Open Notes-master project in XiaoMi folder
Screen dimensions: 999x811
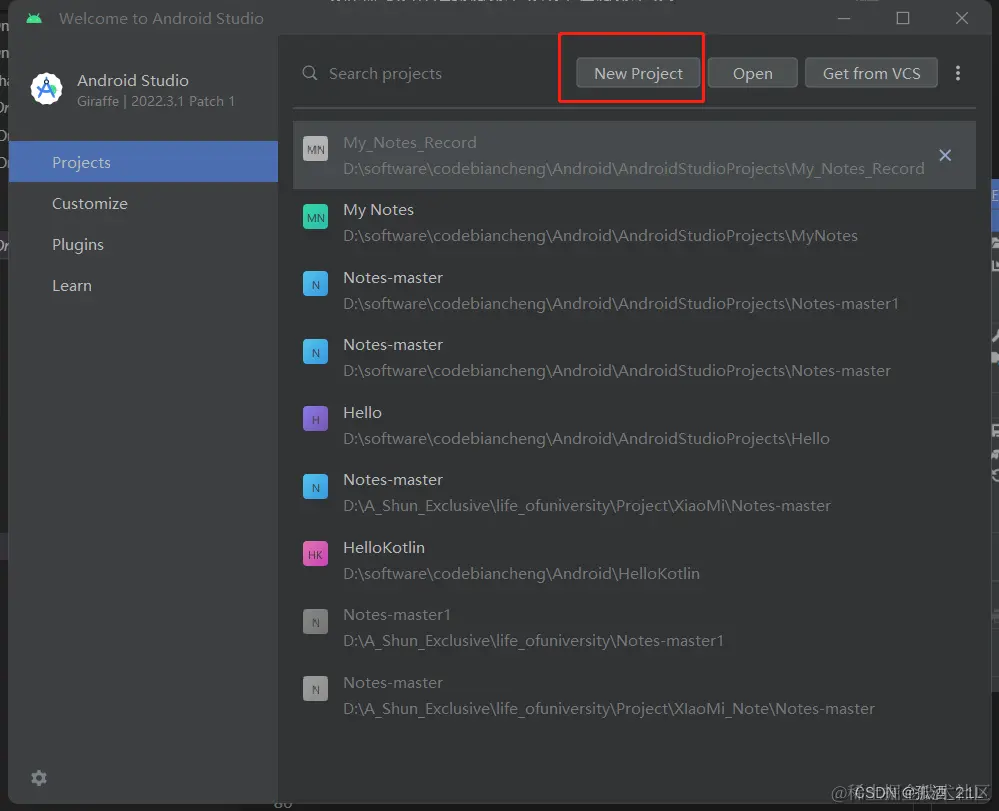pos(634,492)
